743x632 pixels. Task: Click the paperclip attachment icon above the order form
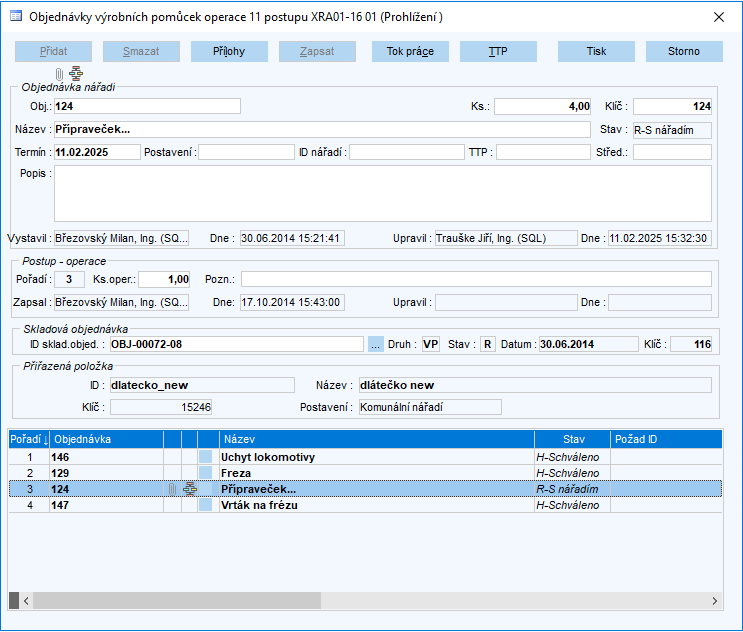point(59,74)
